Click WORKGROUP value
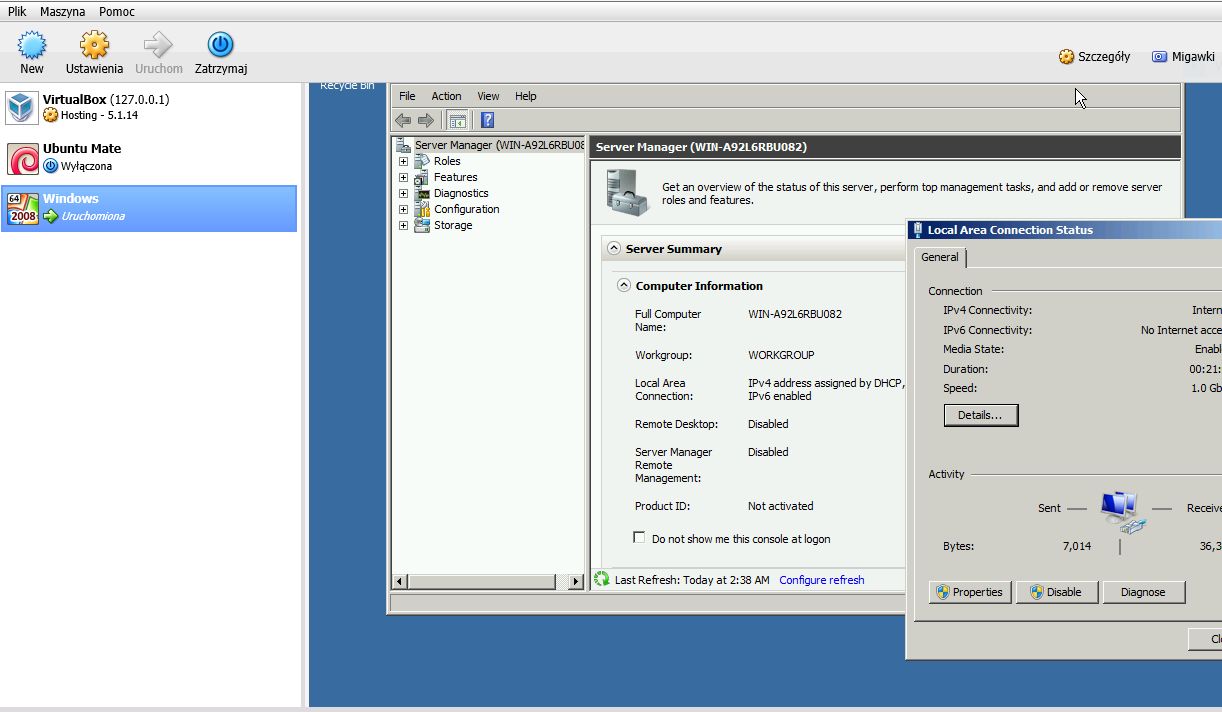This screenshot has width=1222, height=712. tap(781, 355)
